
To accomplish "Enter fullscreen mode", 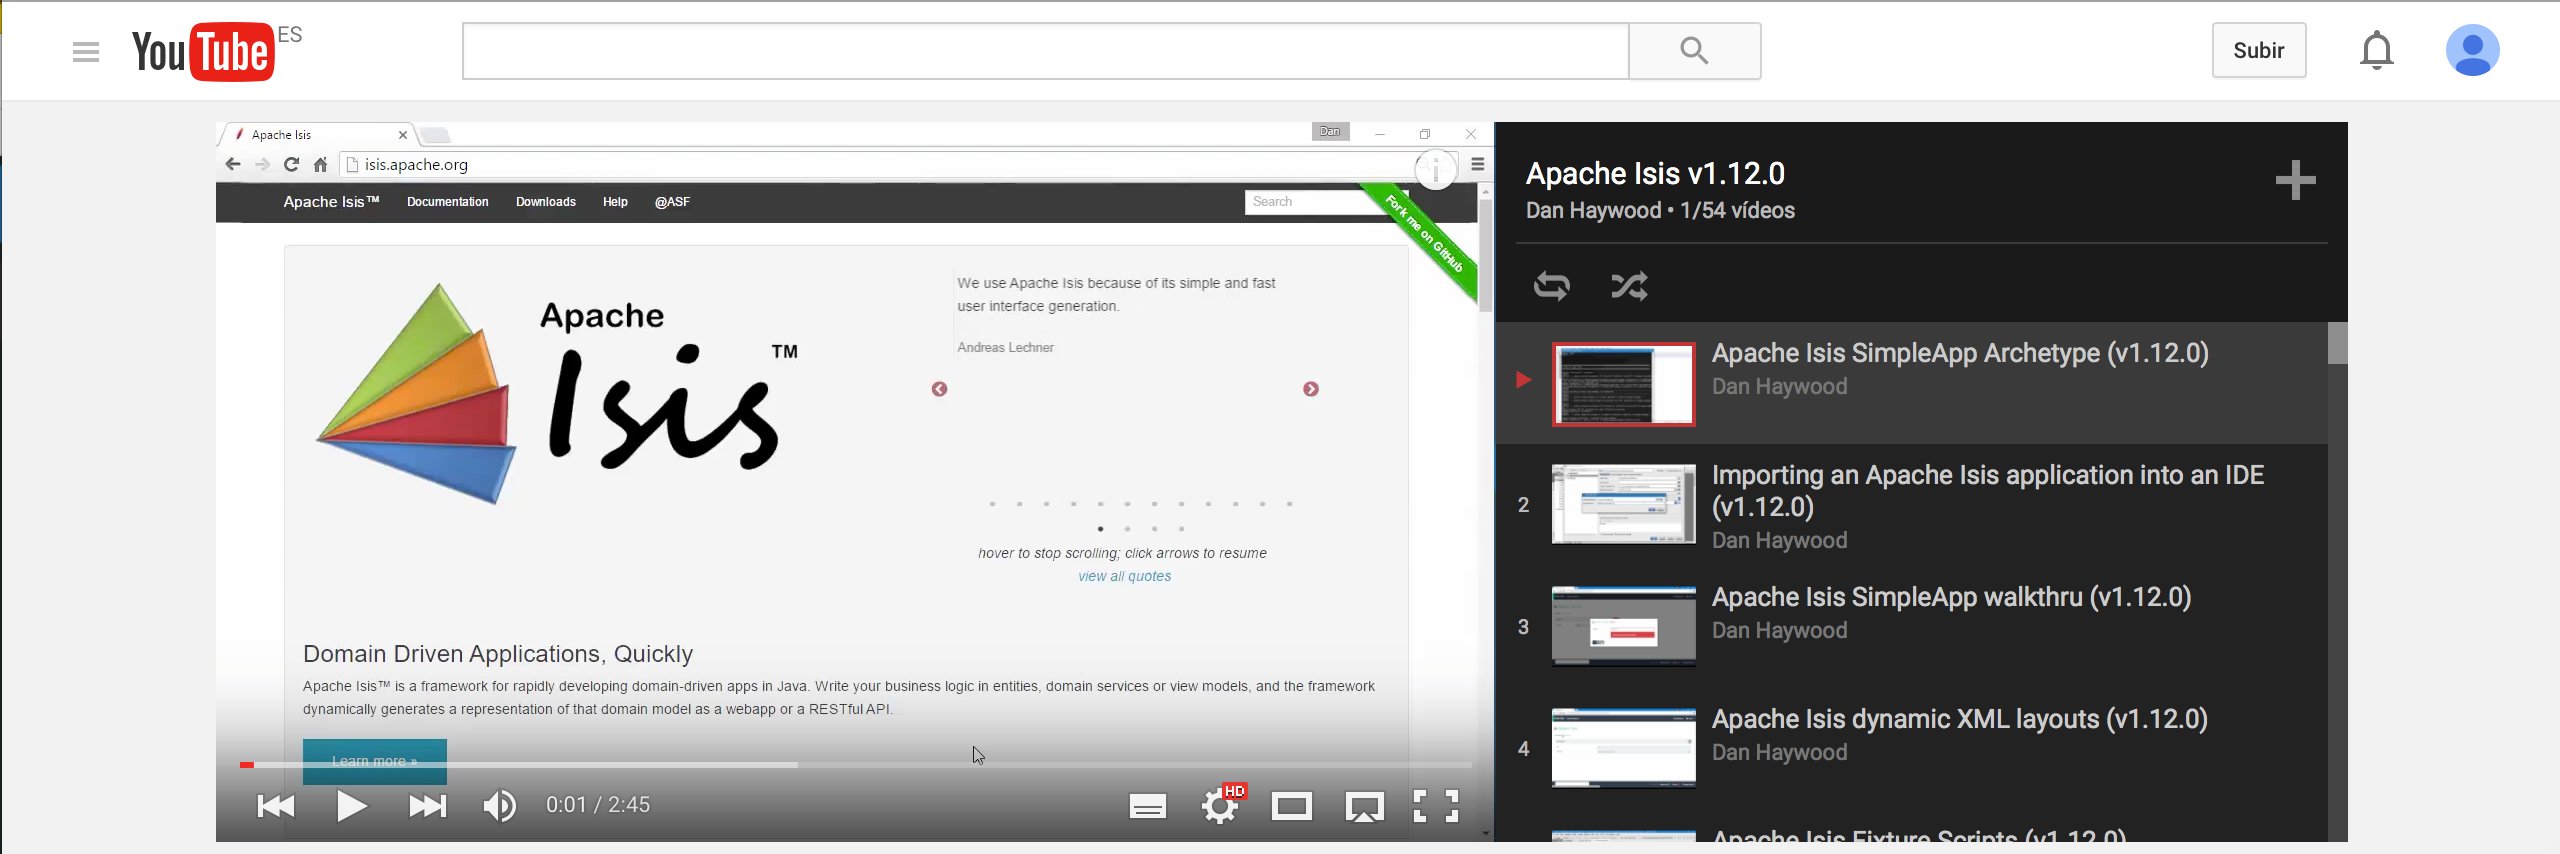I will [x=1436, y=806].
